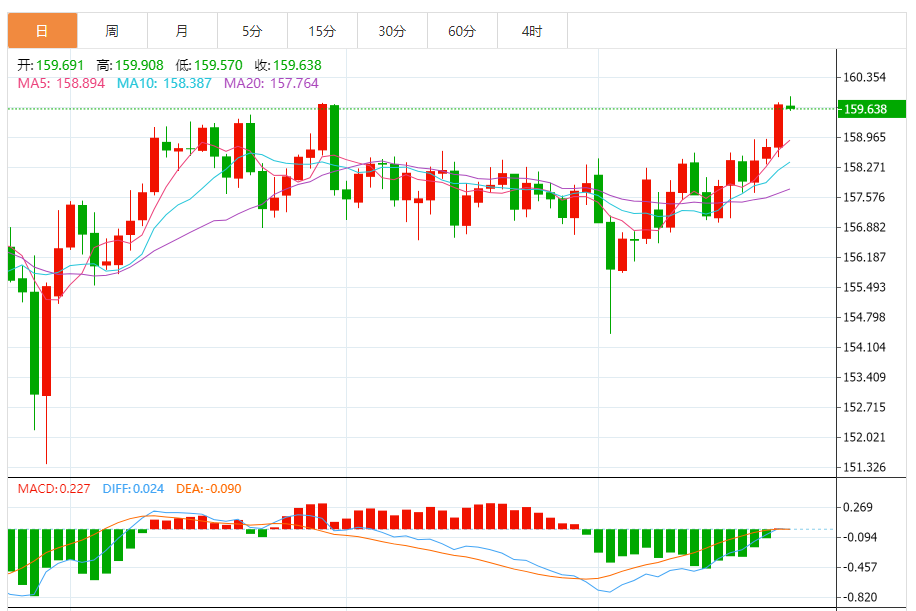Click the low price value 159.570
This screenshot has height=611, width=916.
(218, 65)
